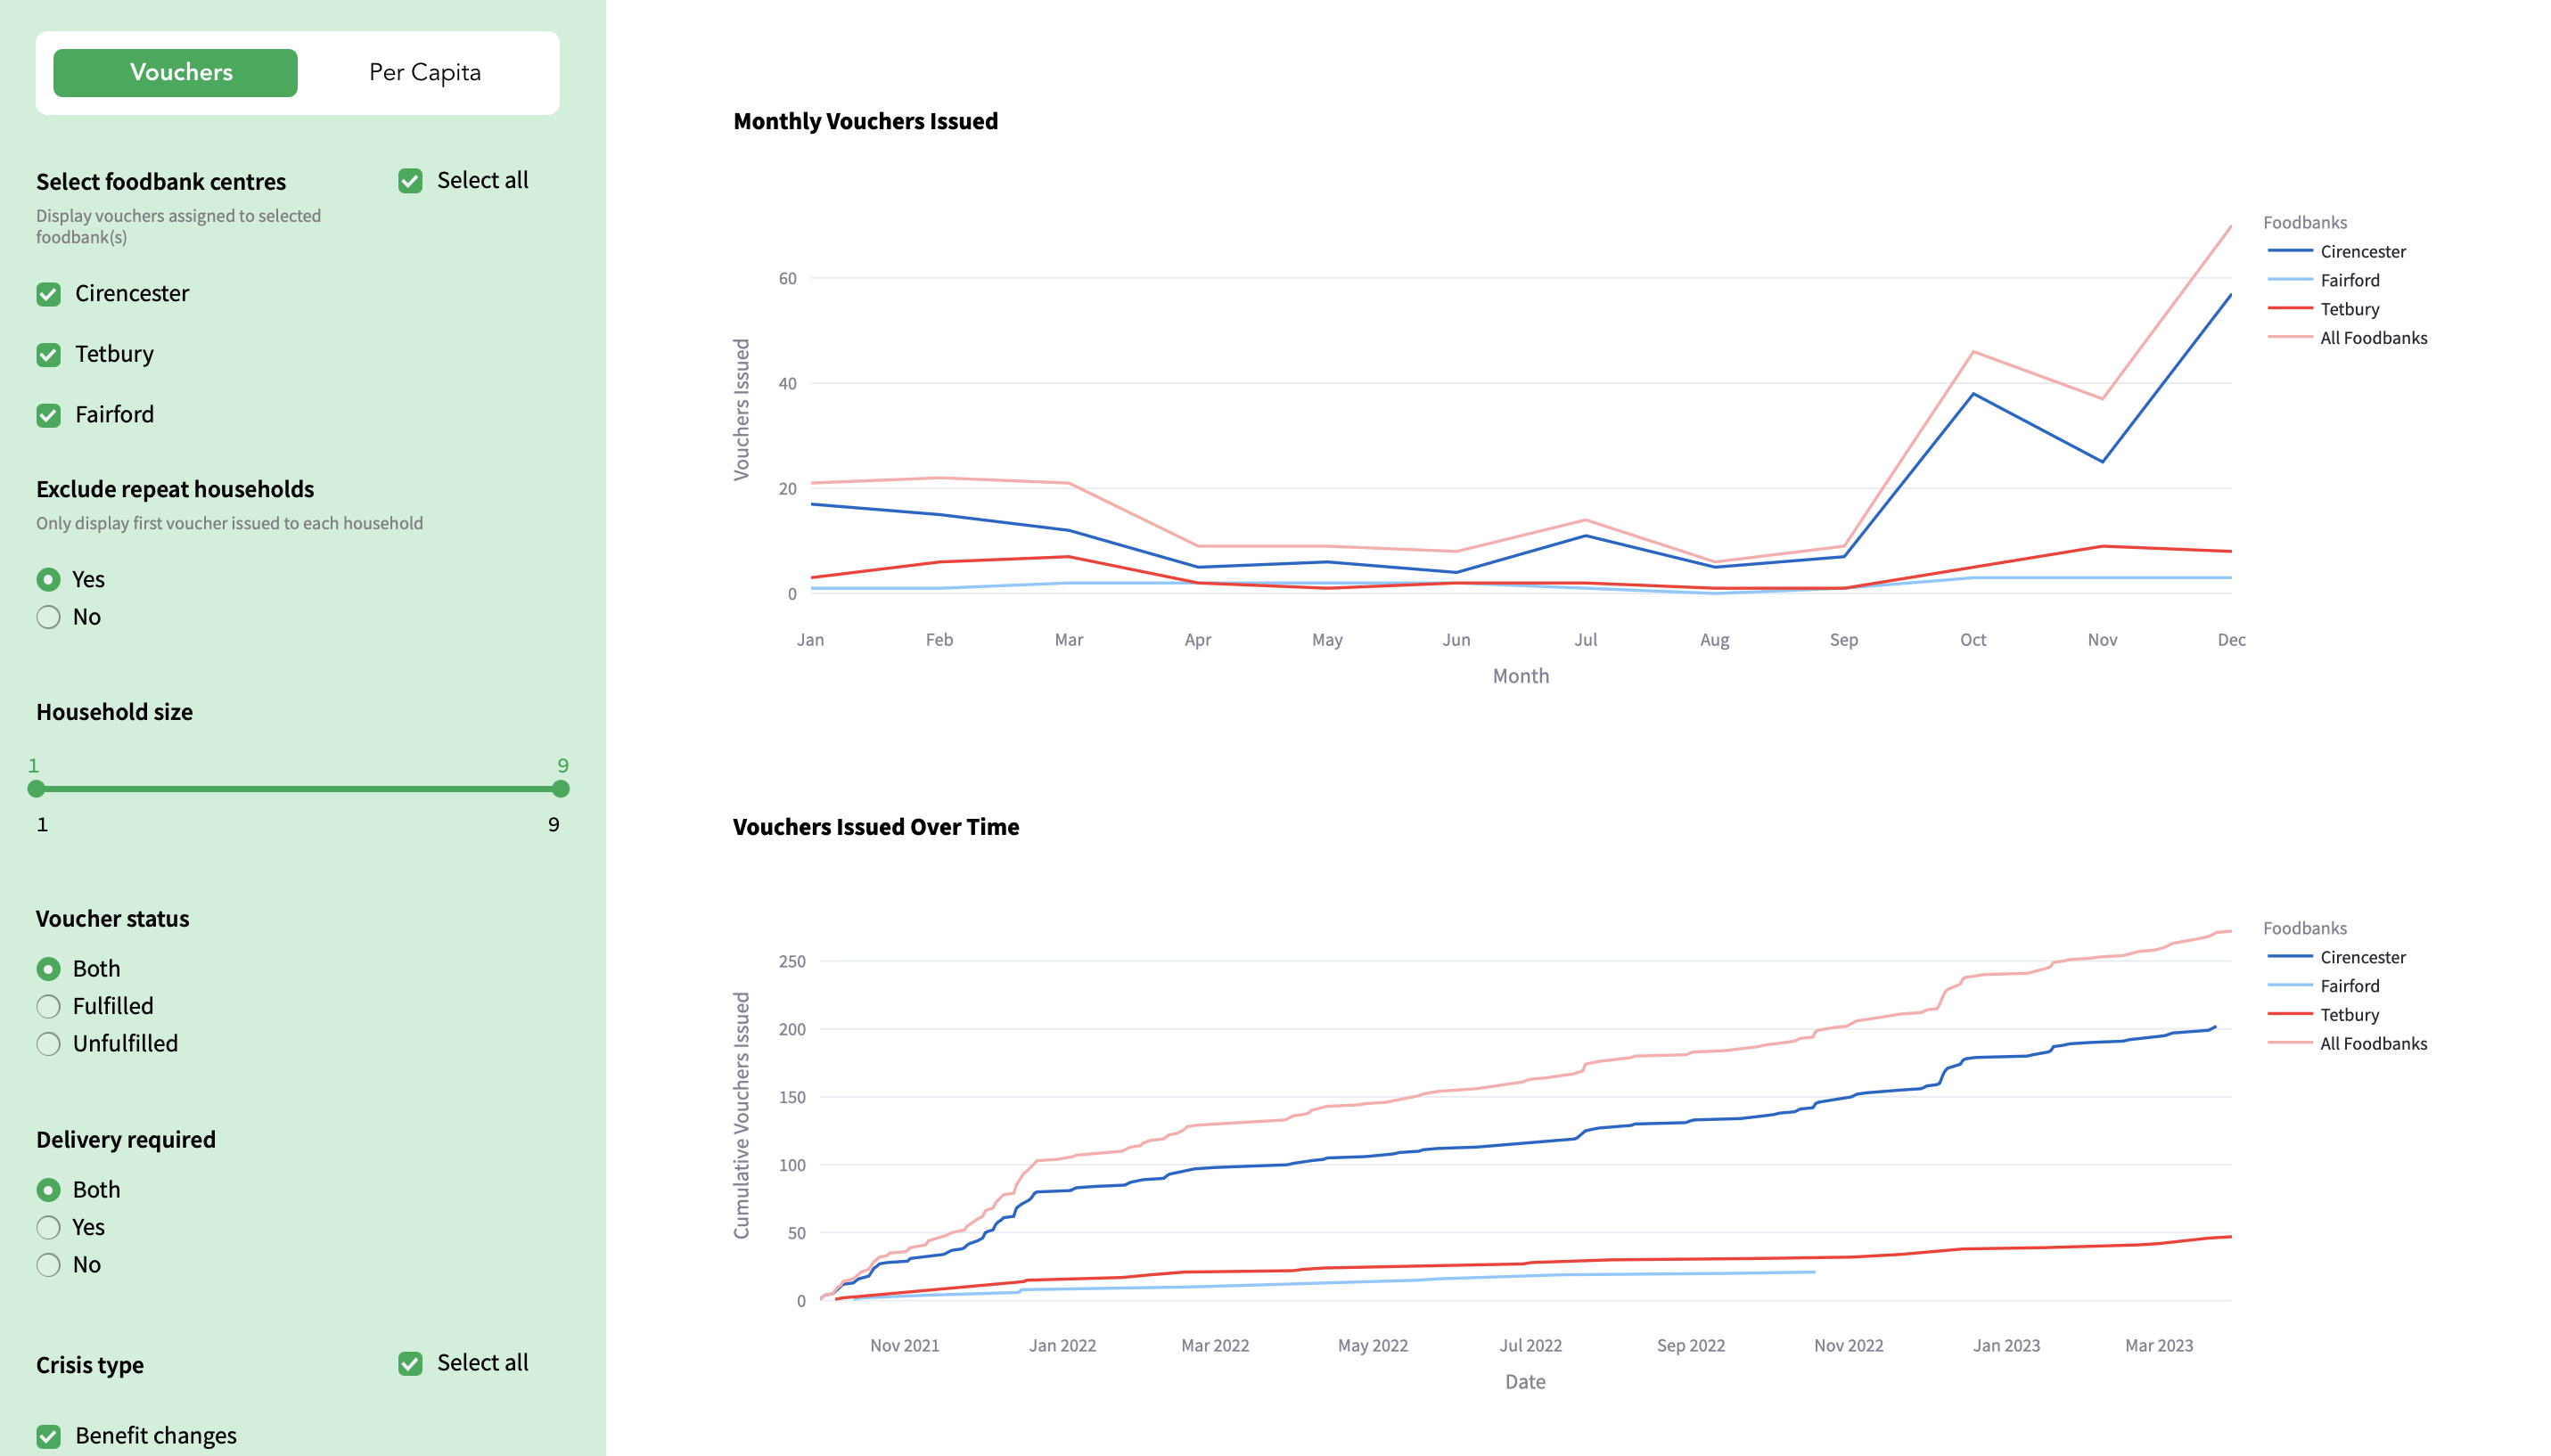Uncheck the Cirencester foodbank checkbox
Viewport: 2551px width, 1456px height.
[48, 294]
